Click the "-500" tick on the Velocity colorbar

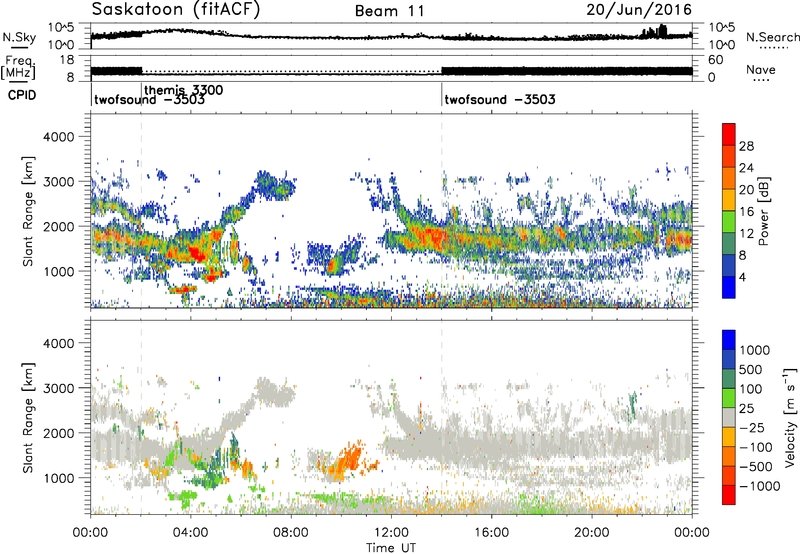coord(758,467)
